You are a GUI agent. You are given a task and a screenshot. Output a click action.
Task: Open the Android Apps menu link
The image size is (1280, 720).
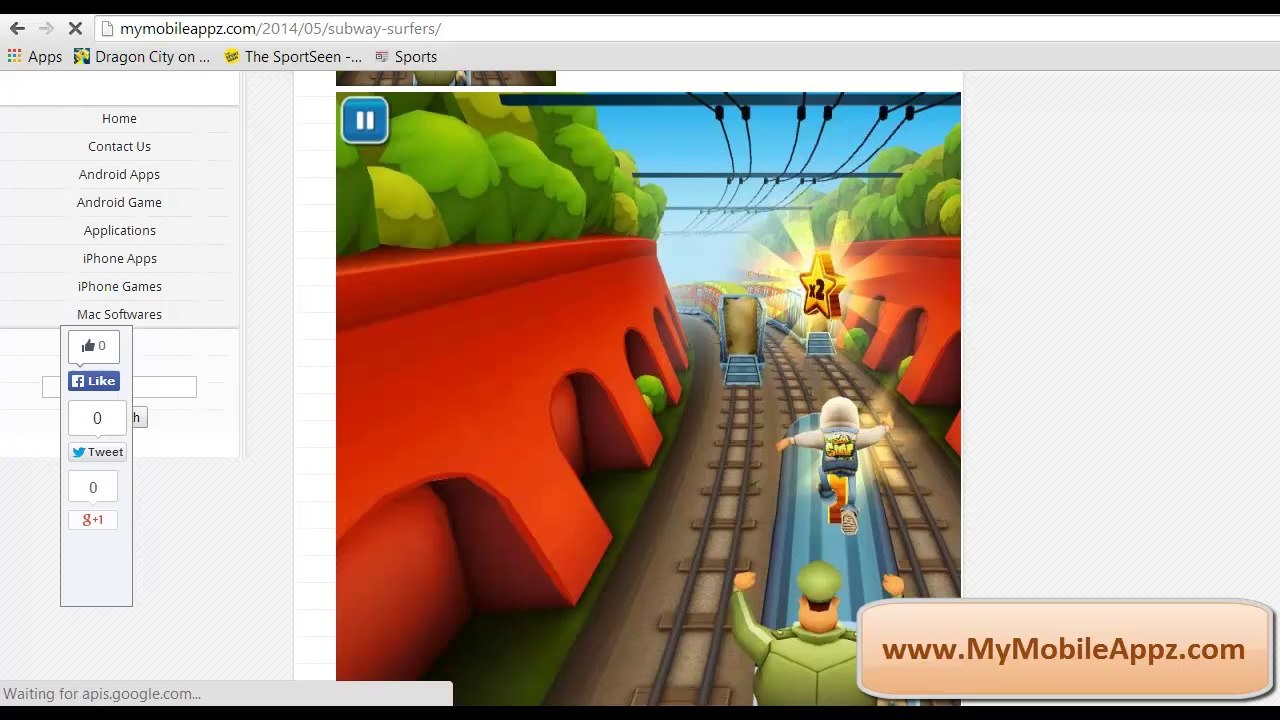pyautogui.click(x=119, y=174)
